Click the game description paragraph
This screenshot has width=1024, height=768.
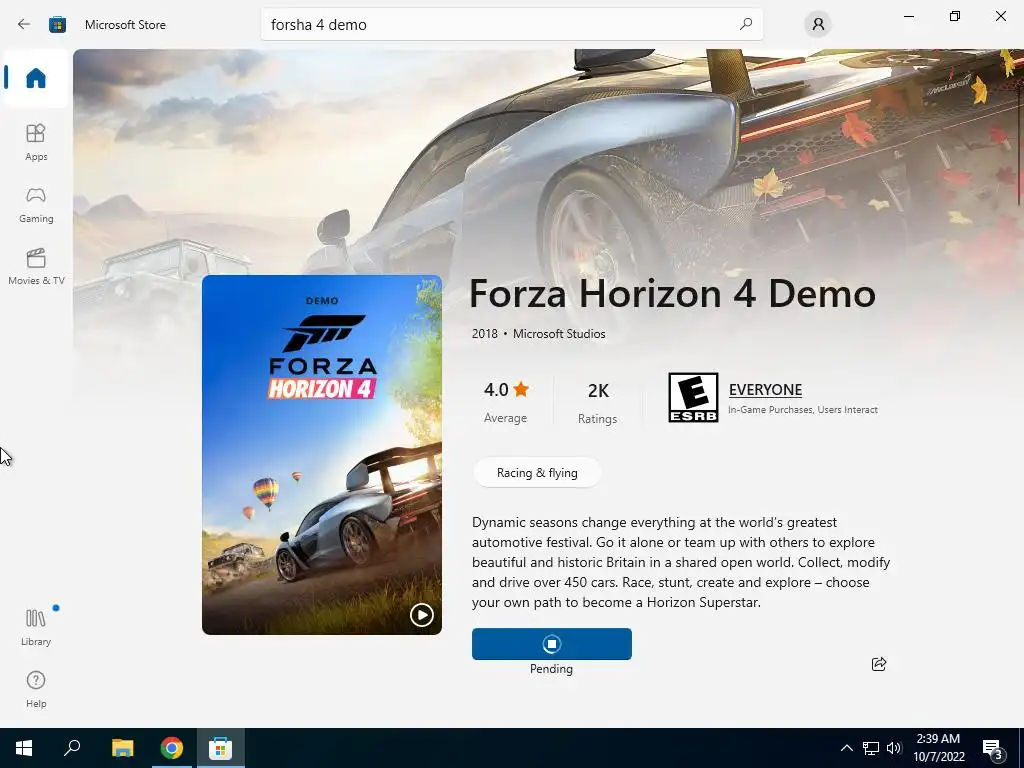(680, 562)
